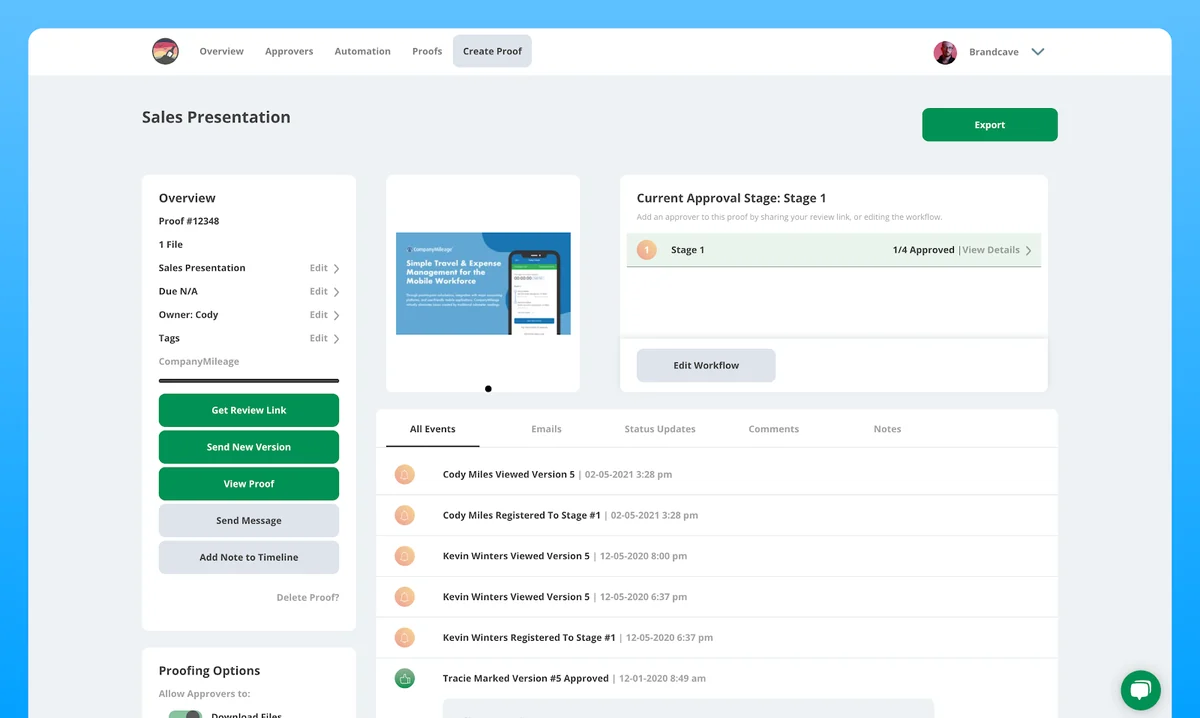The image size is (1200, 718).
Task: Click the bell icon for Cody Miles Viewed Version 5
Action: (x=404, y=474)
